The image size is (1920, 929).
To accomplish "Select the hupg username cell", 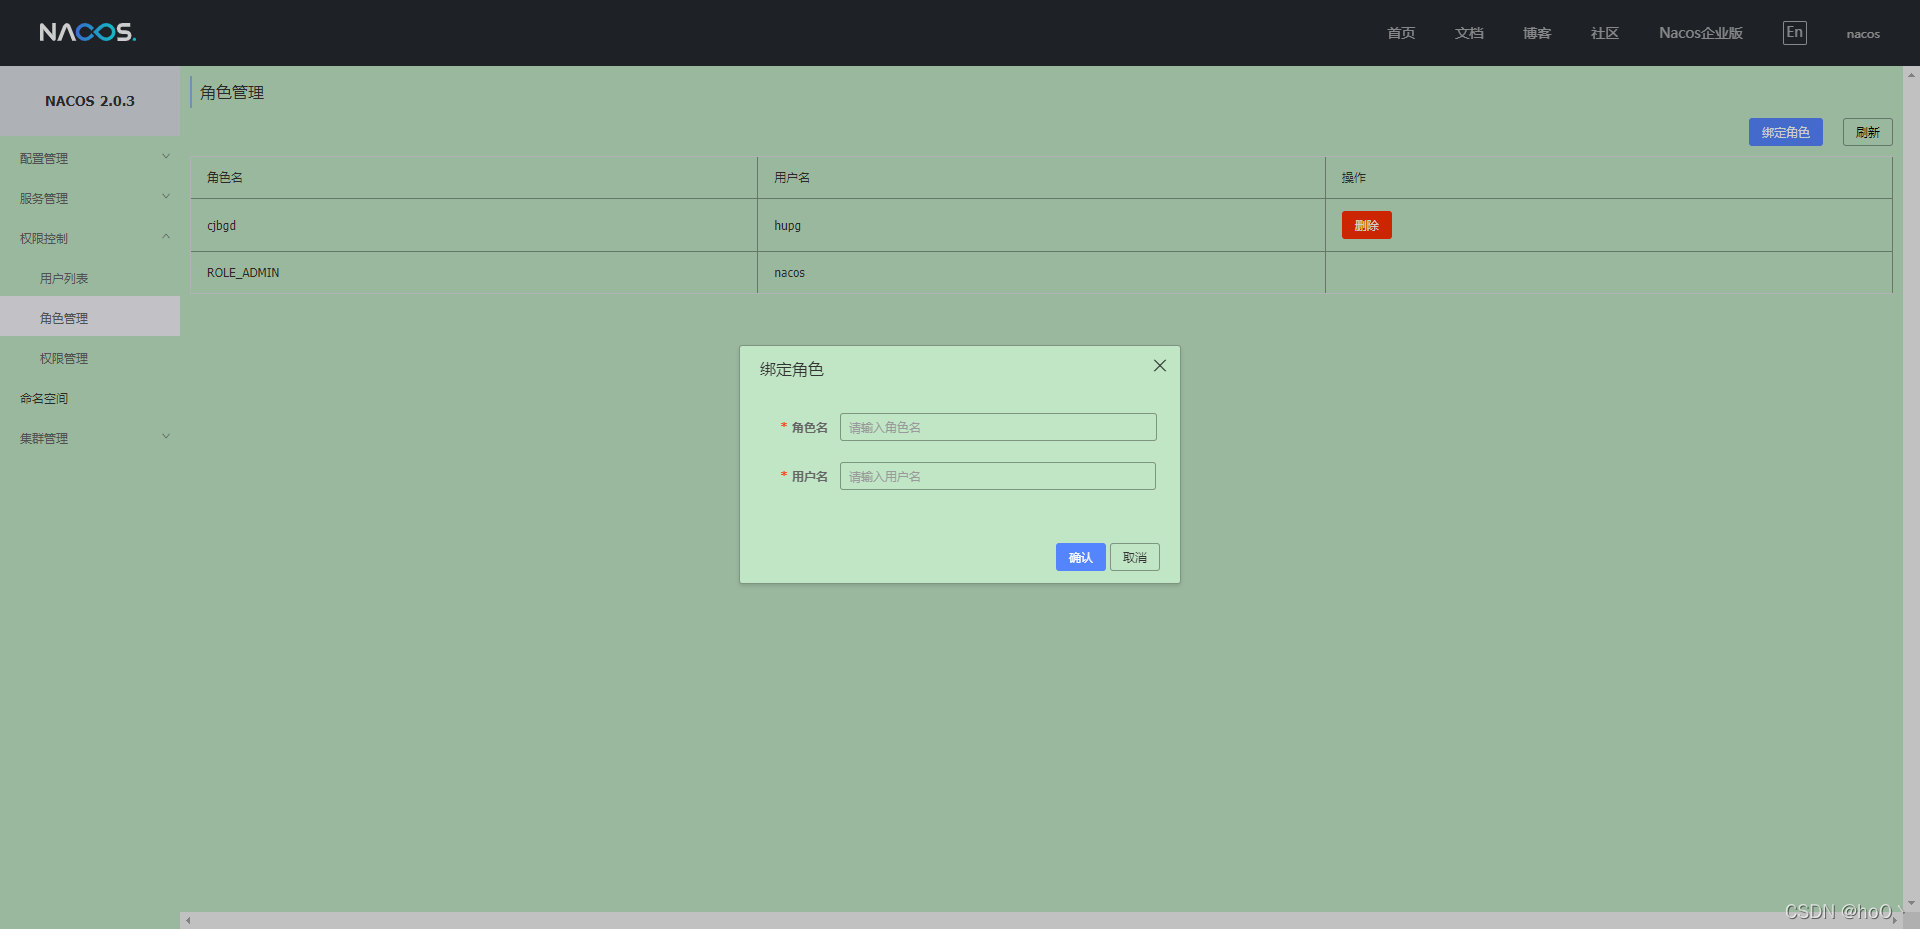I will point(1041,225).
